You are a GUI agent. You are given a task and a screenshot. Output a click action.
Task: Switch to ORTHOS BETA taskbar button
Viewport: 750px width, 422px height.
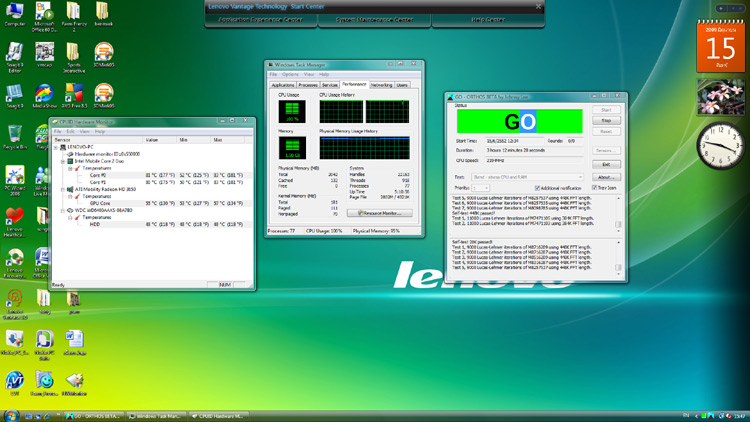pos(94,416)
